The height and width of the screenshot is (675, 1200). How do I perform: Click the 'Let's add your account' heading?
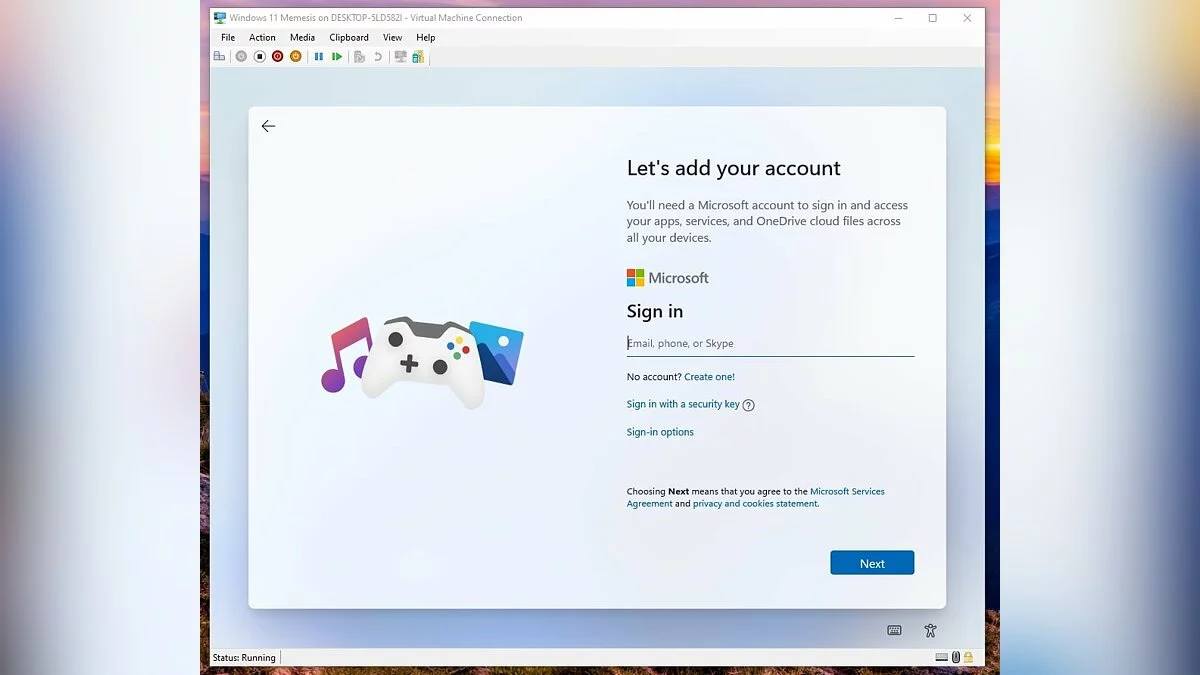[733, 168]
